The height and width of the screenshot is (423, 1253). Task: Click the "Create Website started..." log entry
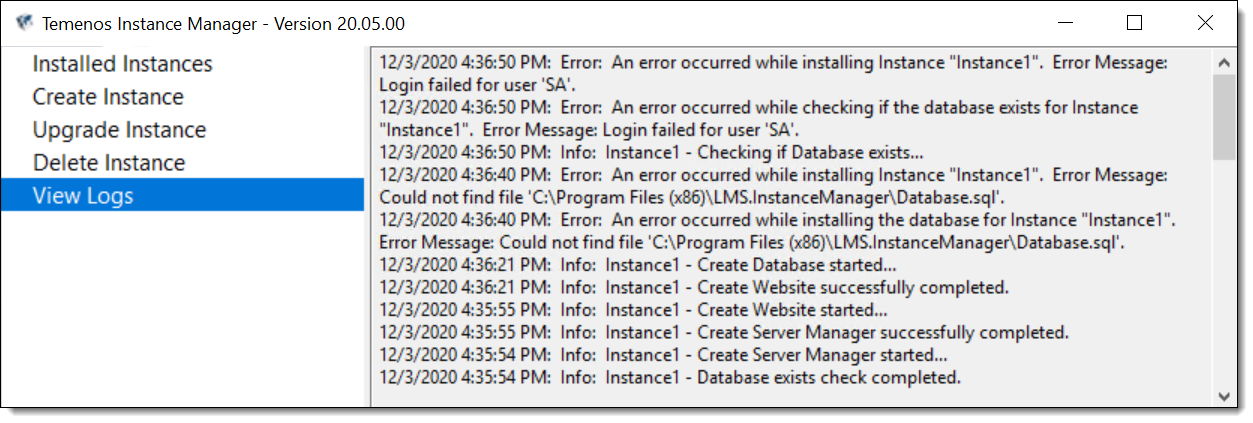[634, 310]
